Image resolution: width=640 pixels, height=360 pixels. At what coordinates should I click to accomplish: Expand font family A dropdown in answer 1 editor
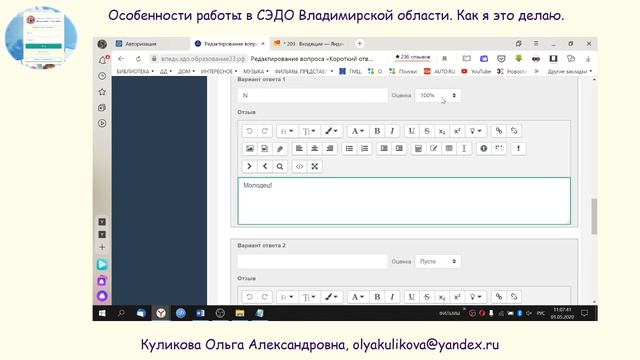point(358,131)
